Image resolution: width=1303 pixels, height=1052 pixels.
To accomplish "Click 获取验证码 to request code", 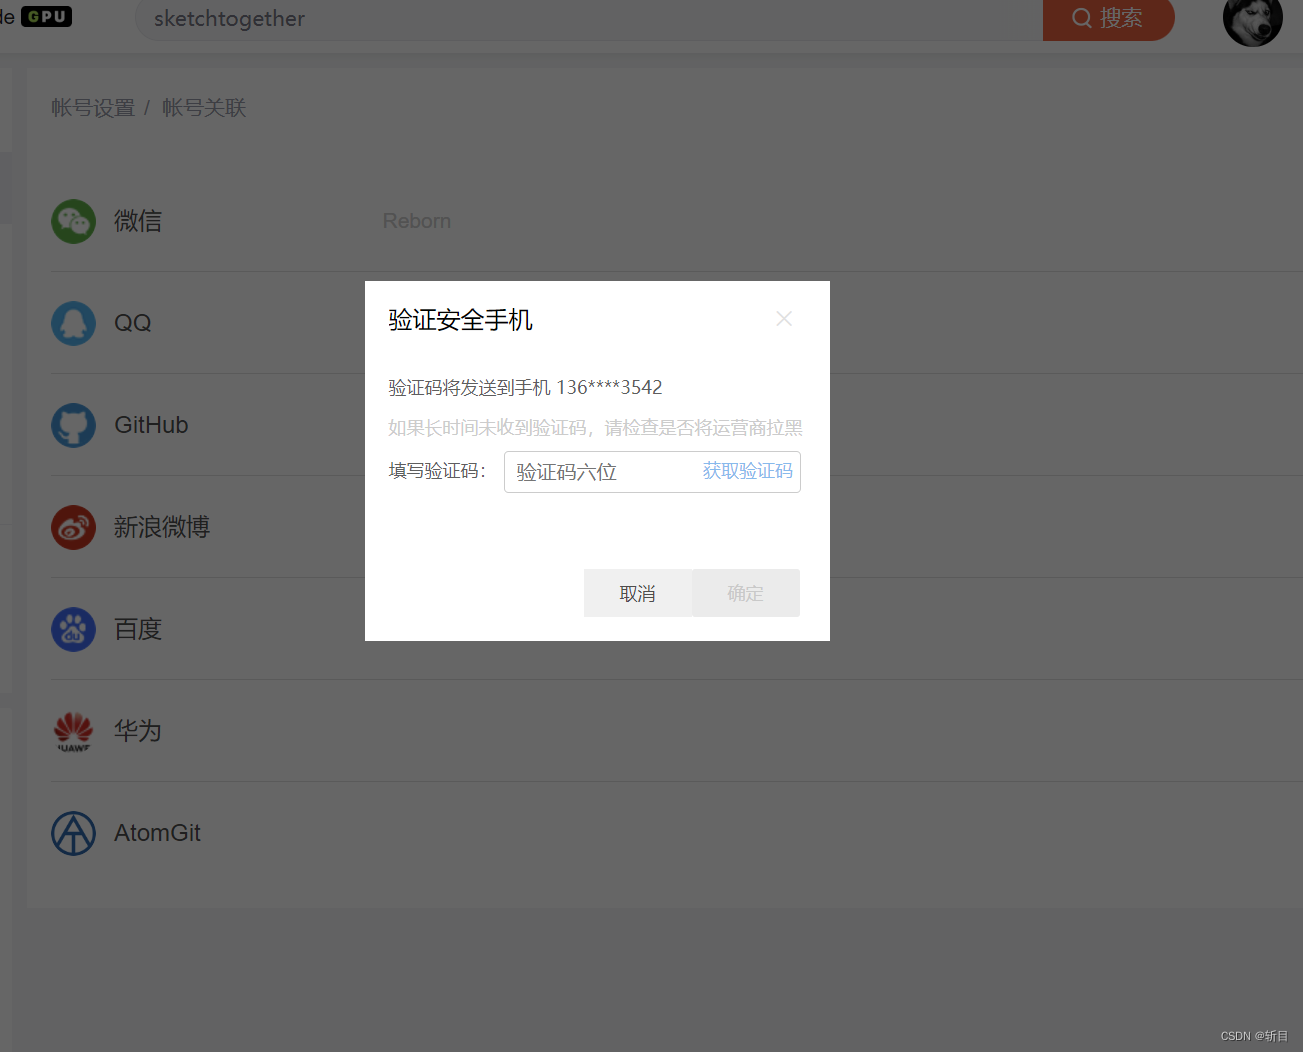I will pyautogui.click(x=746, y=471).
